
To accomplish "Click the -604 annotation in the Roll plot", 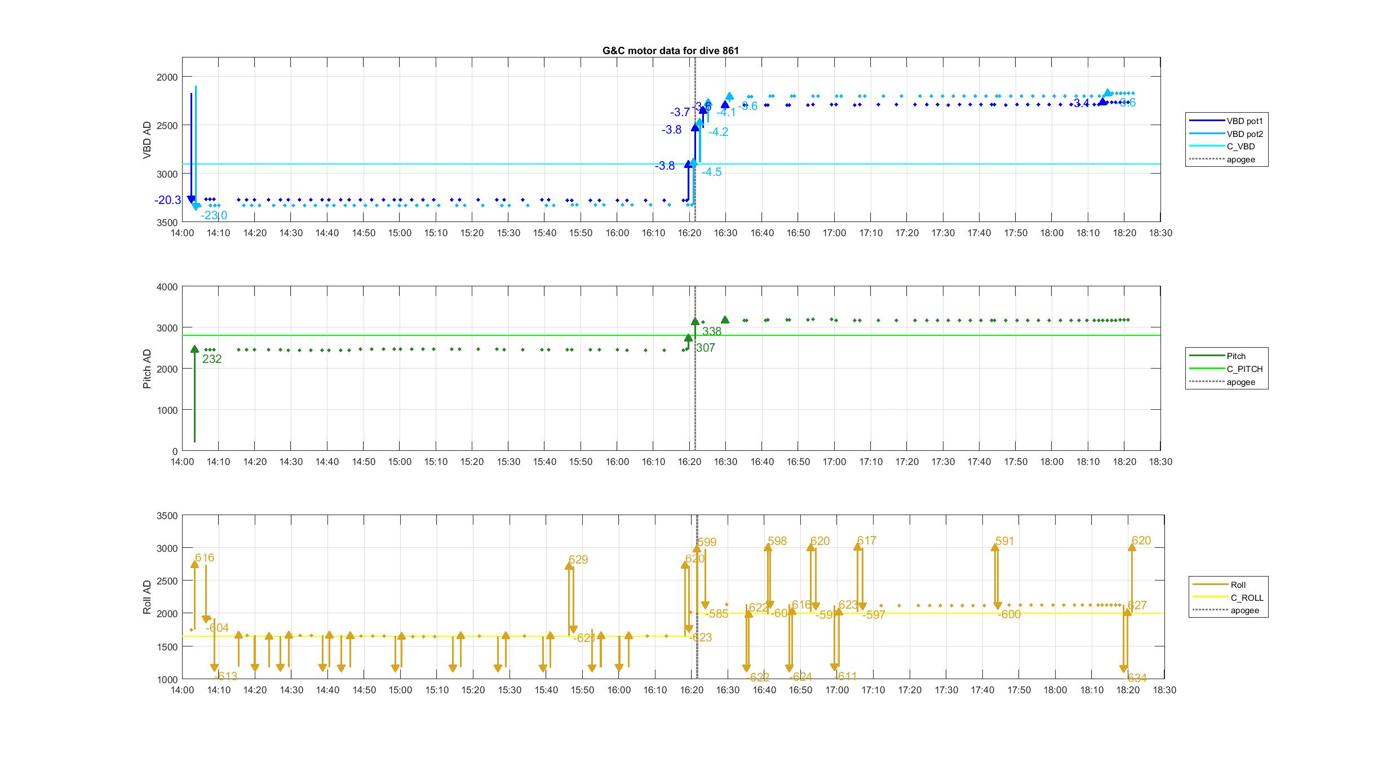I will coord(217,628).
